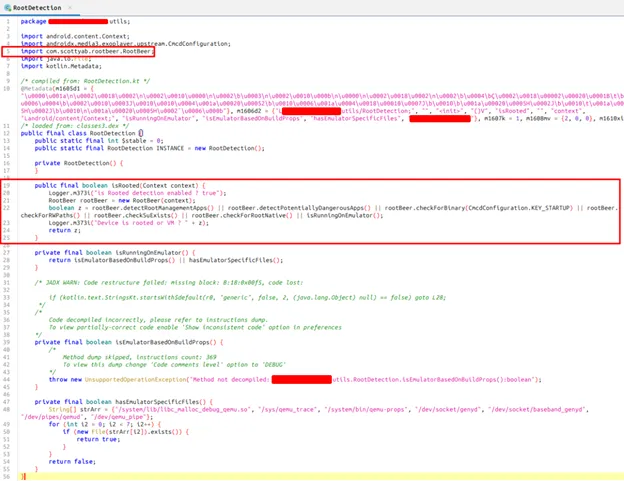This screenshot has height=481, width=624.
Task: Click line number 56 in the gutter
Action: tap(7, 477)
